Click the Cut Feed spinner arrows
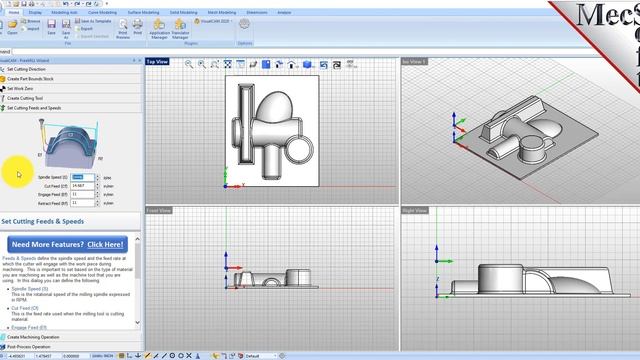 97,186
